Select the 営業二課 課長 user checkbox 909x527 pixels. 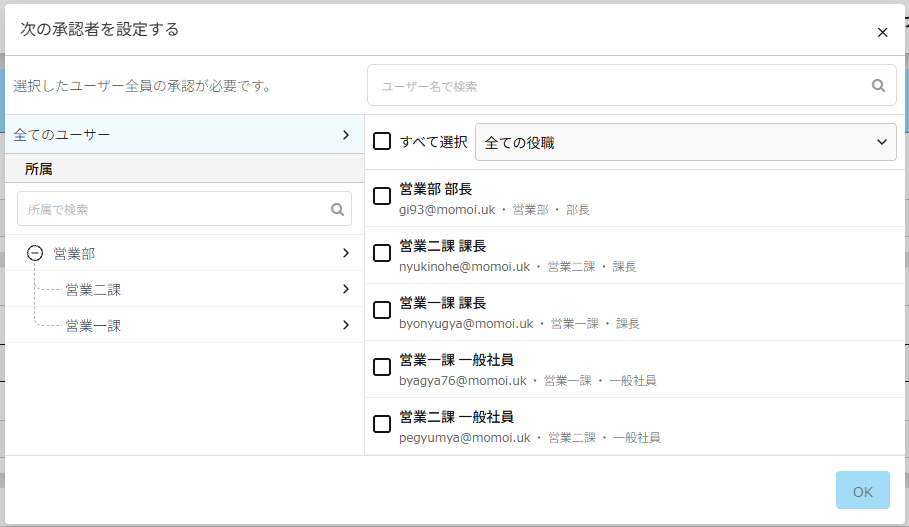click(382, 253)
